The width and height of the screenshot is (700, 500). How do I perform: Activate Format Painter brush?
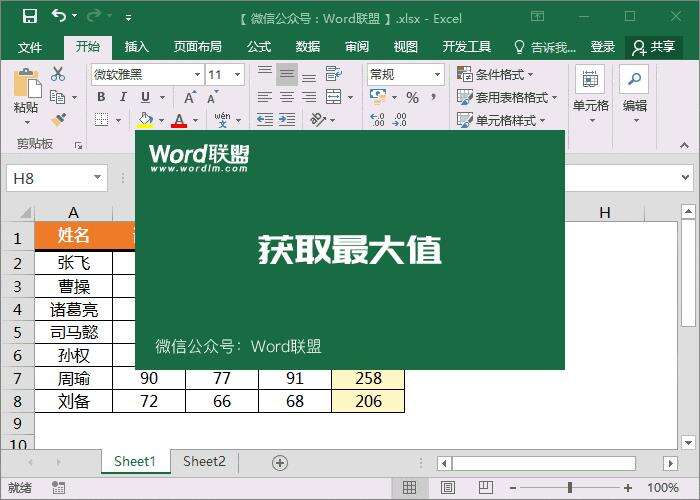[58, 120]
